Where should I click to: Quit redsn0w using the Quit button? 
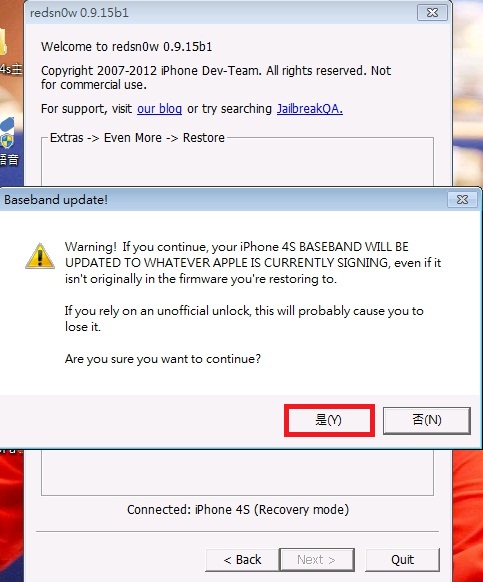[402, 559]
